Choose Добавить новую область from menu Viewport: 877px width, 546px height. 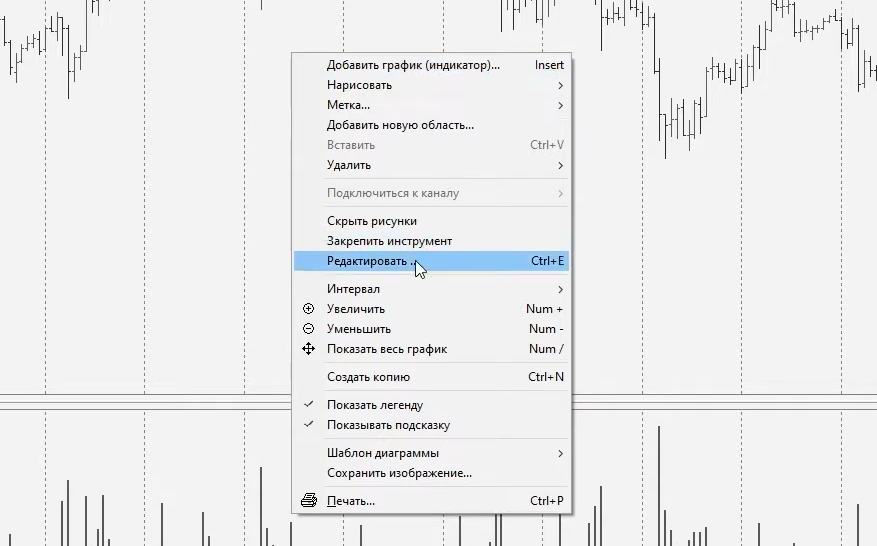pos(400,125)
